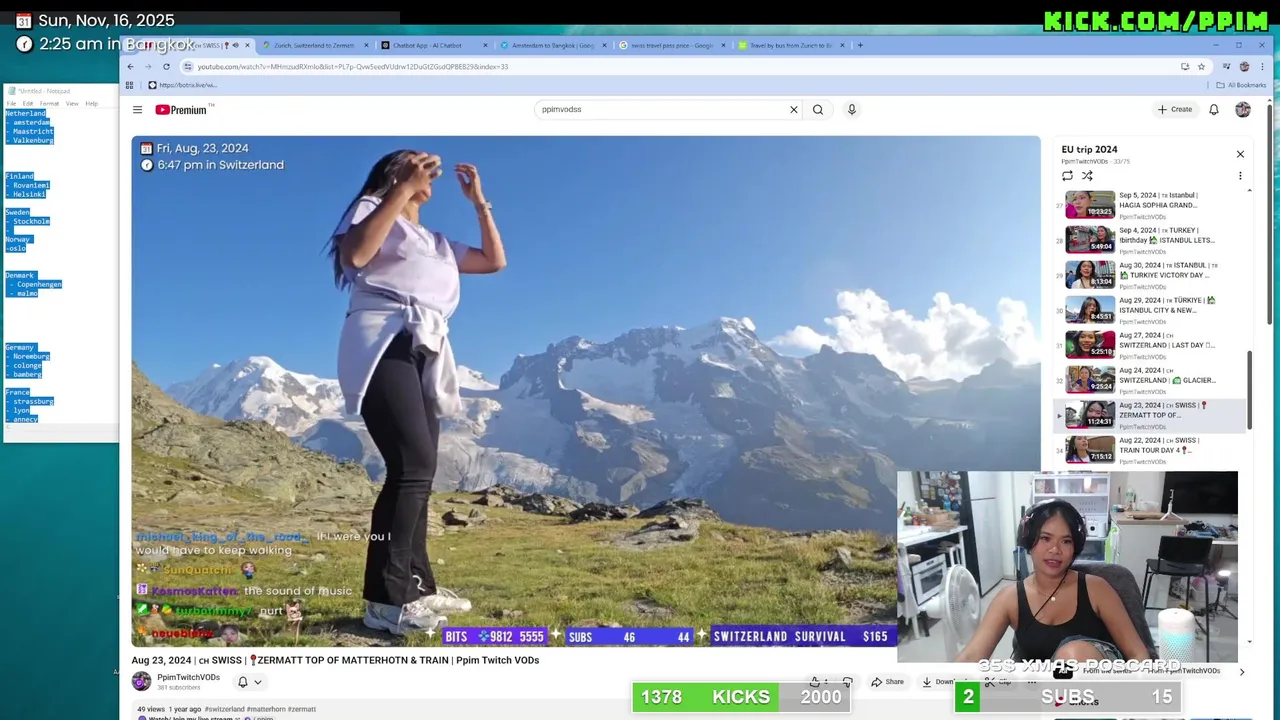Play Aug 30 Turkiye Victory Day video
1280x720 pixels.
pyautogui.click(x=1150, y=275)
